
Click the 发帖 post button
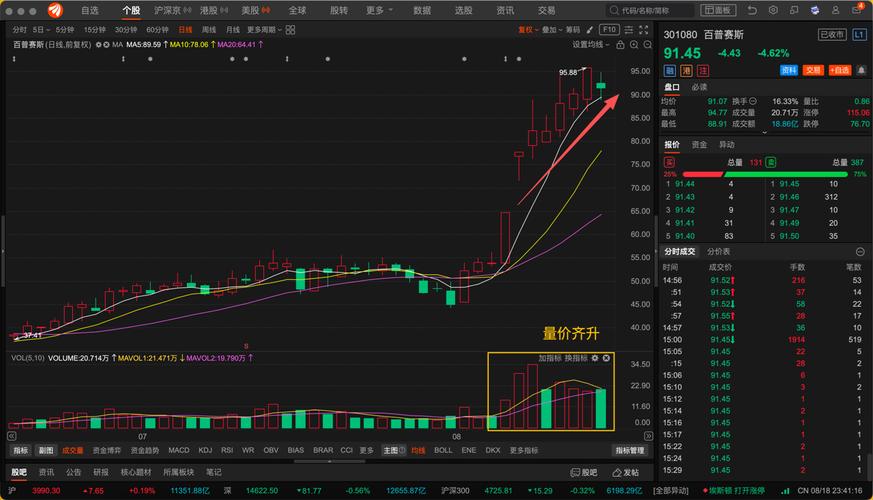(625, 473)
